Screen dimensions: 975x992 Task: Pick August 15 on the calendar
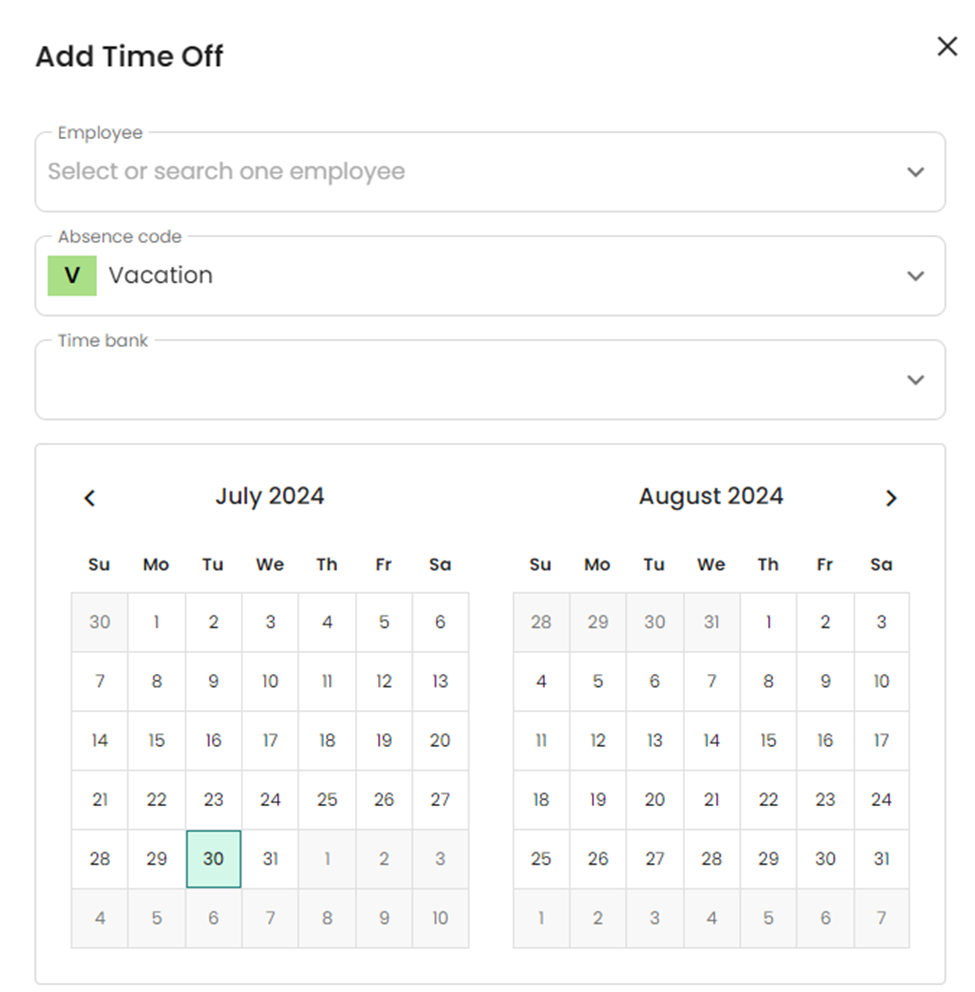pyautogui.click(x=768, y=741)
